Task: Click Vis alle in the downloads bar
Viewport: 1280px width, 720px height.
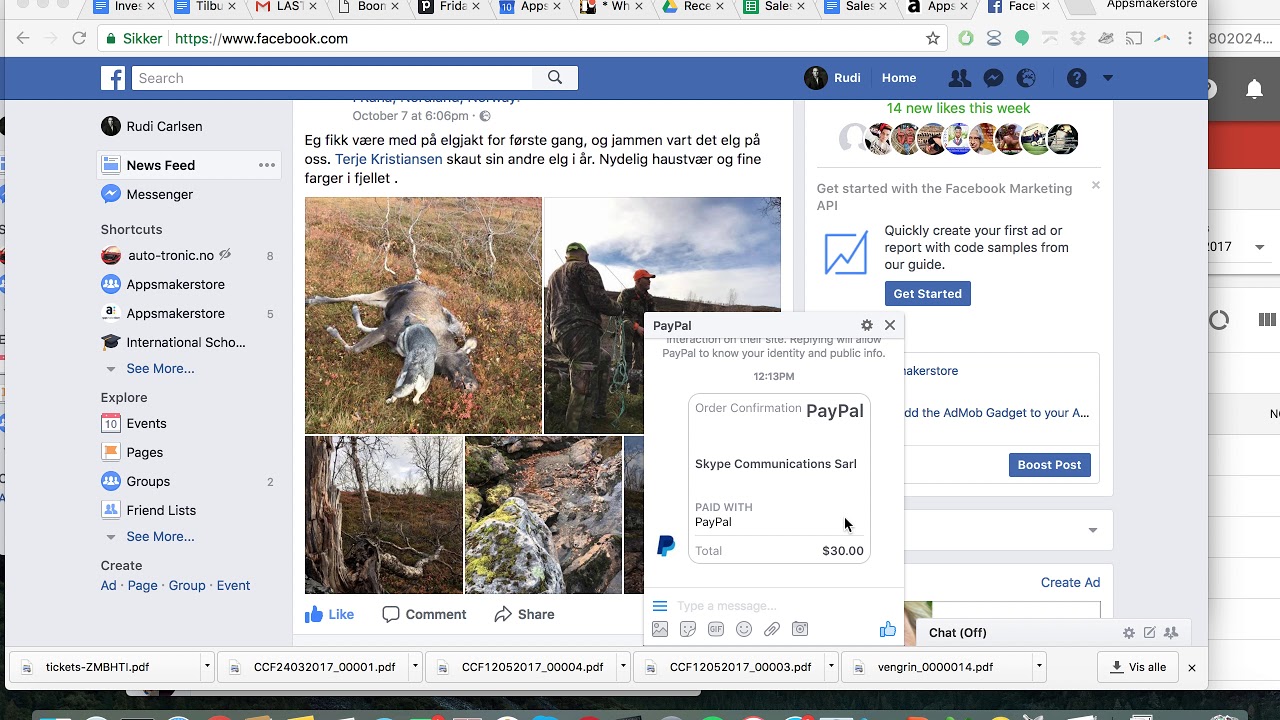Action: (1138, 667)
